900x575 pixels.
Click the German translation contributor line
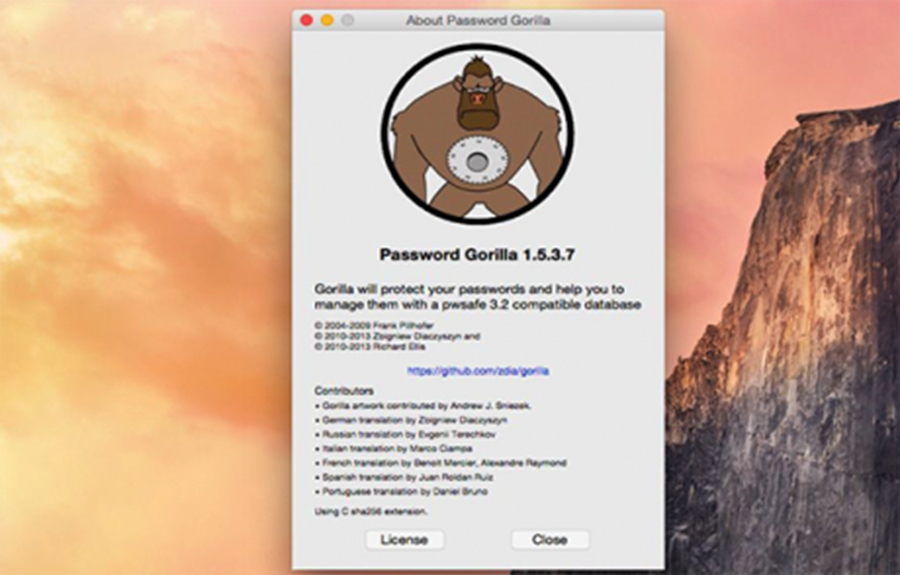click(x=411, y=420)
